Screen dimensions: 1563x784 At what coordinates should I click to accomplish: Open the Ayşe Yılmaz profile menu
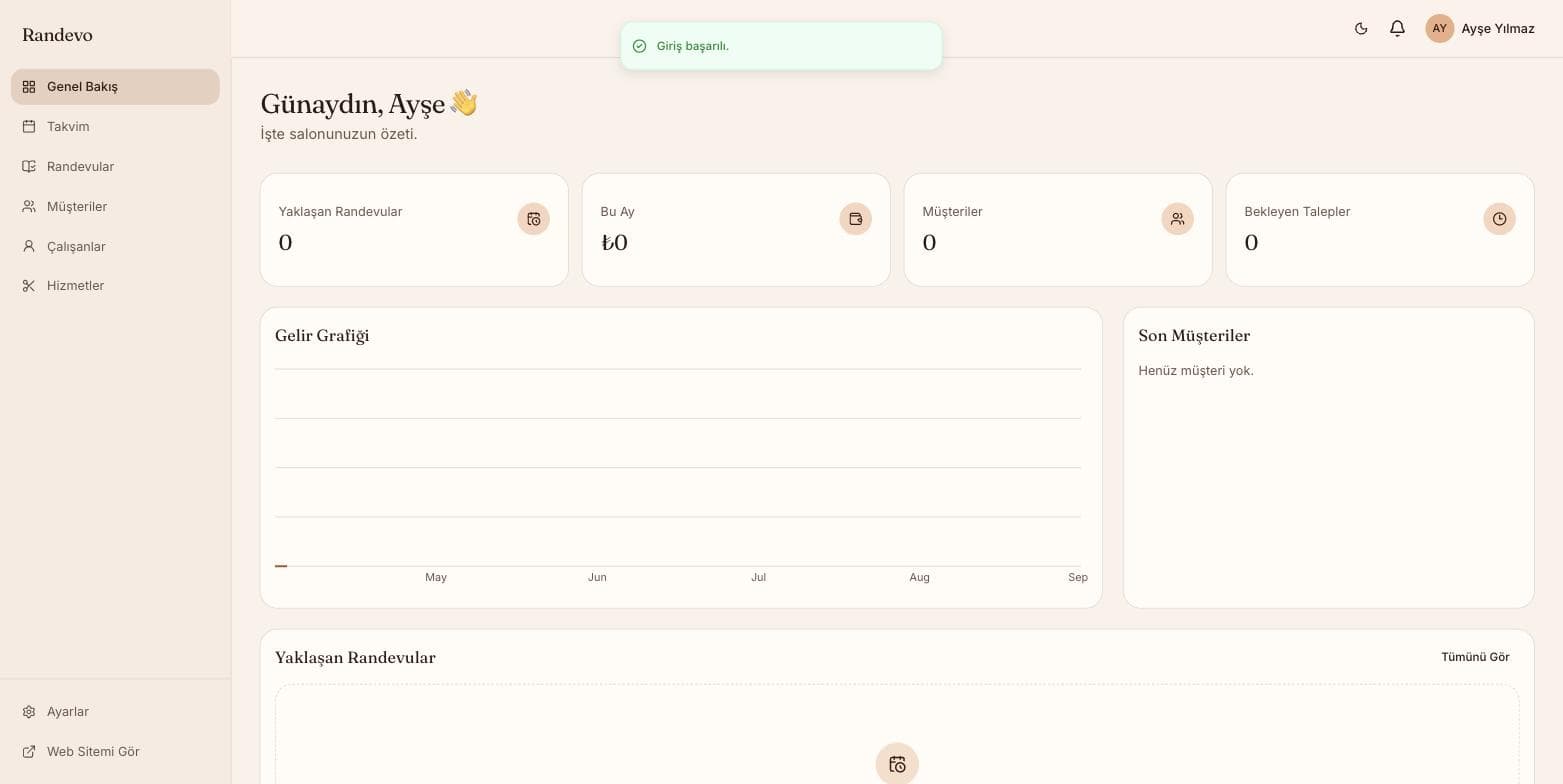coord(1480,29)
